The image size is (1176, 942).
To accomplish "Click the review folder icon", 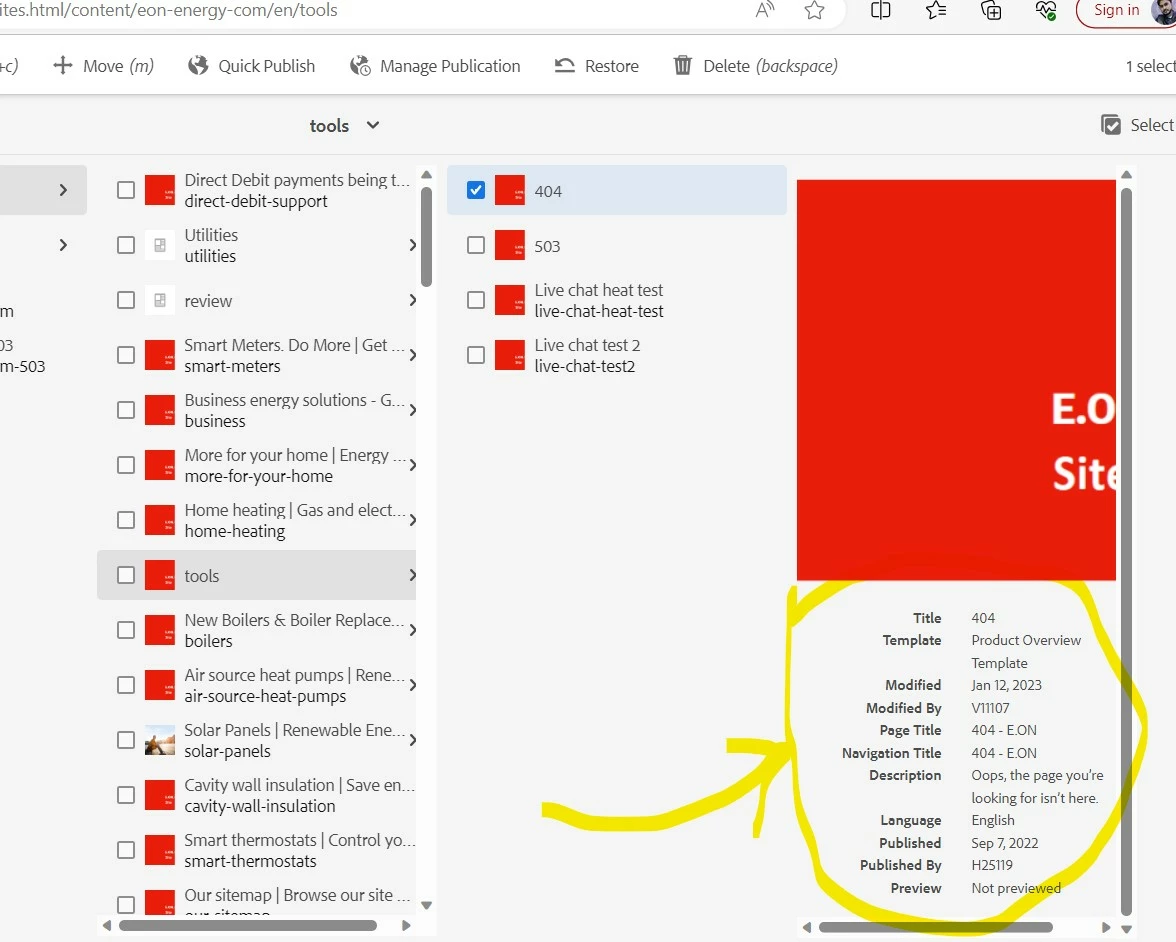I will 160,300.
